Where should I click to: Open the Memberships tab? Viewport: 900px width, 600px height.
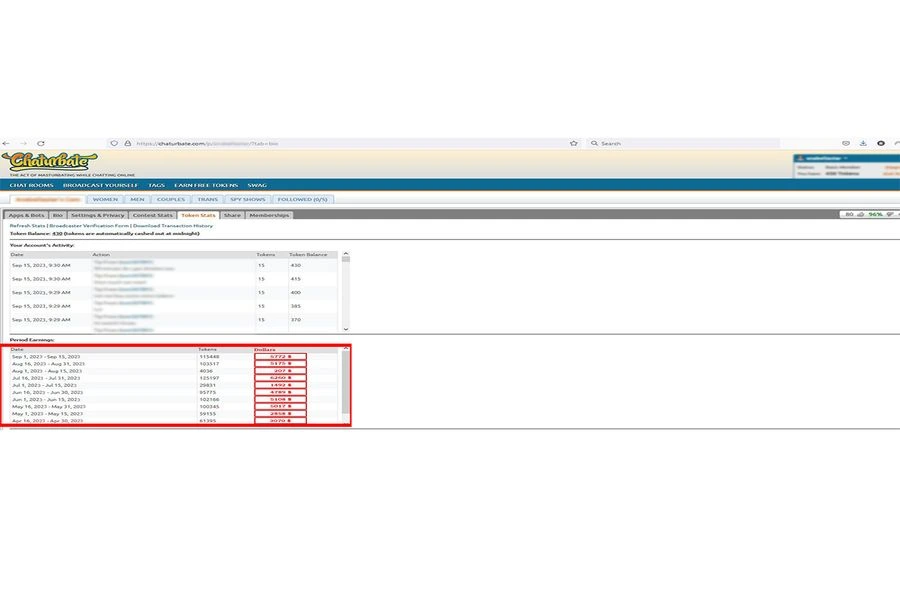coord(269,215)
